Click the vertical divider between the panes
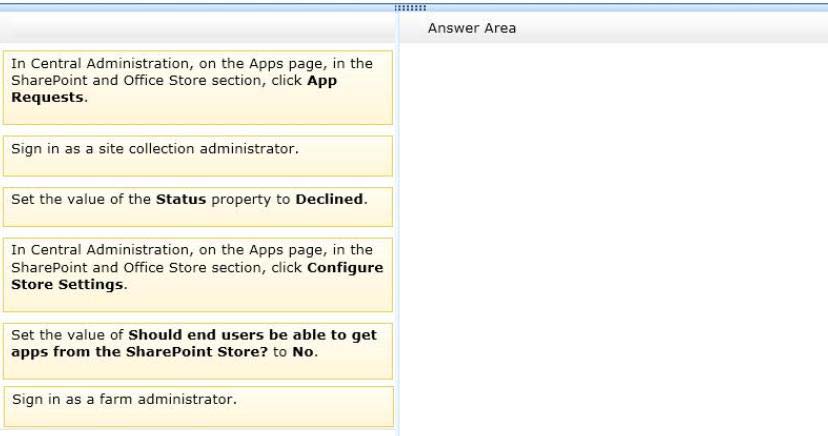 pos(397,224)
